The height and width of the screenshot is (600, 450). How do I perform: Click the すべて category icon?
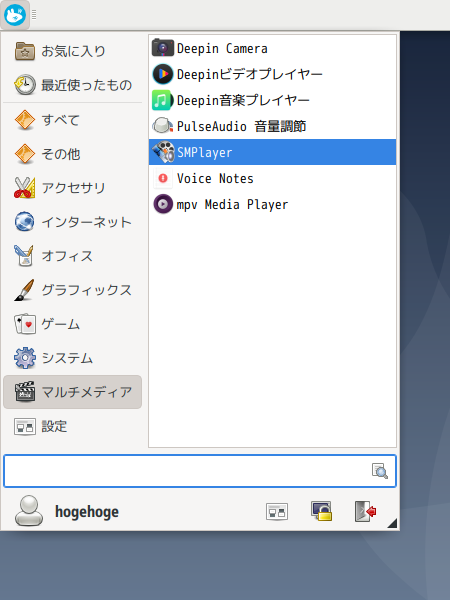tap(25, 120)
